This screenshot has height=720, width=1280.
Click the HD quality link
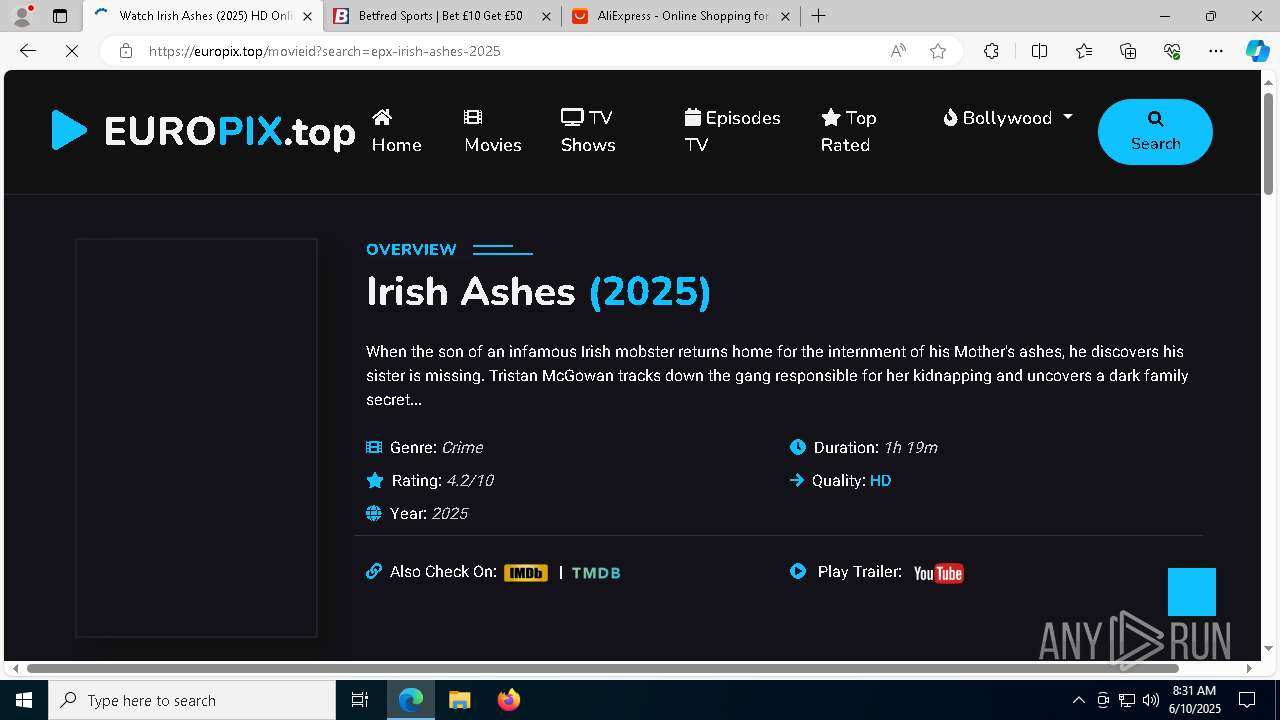[x=880, y=481]
